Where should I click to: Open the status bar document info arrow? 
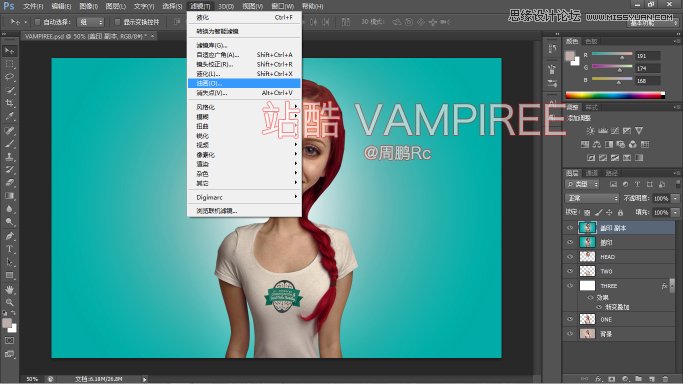click(x=145, y=379)
